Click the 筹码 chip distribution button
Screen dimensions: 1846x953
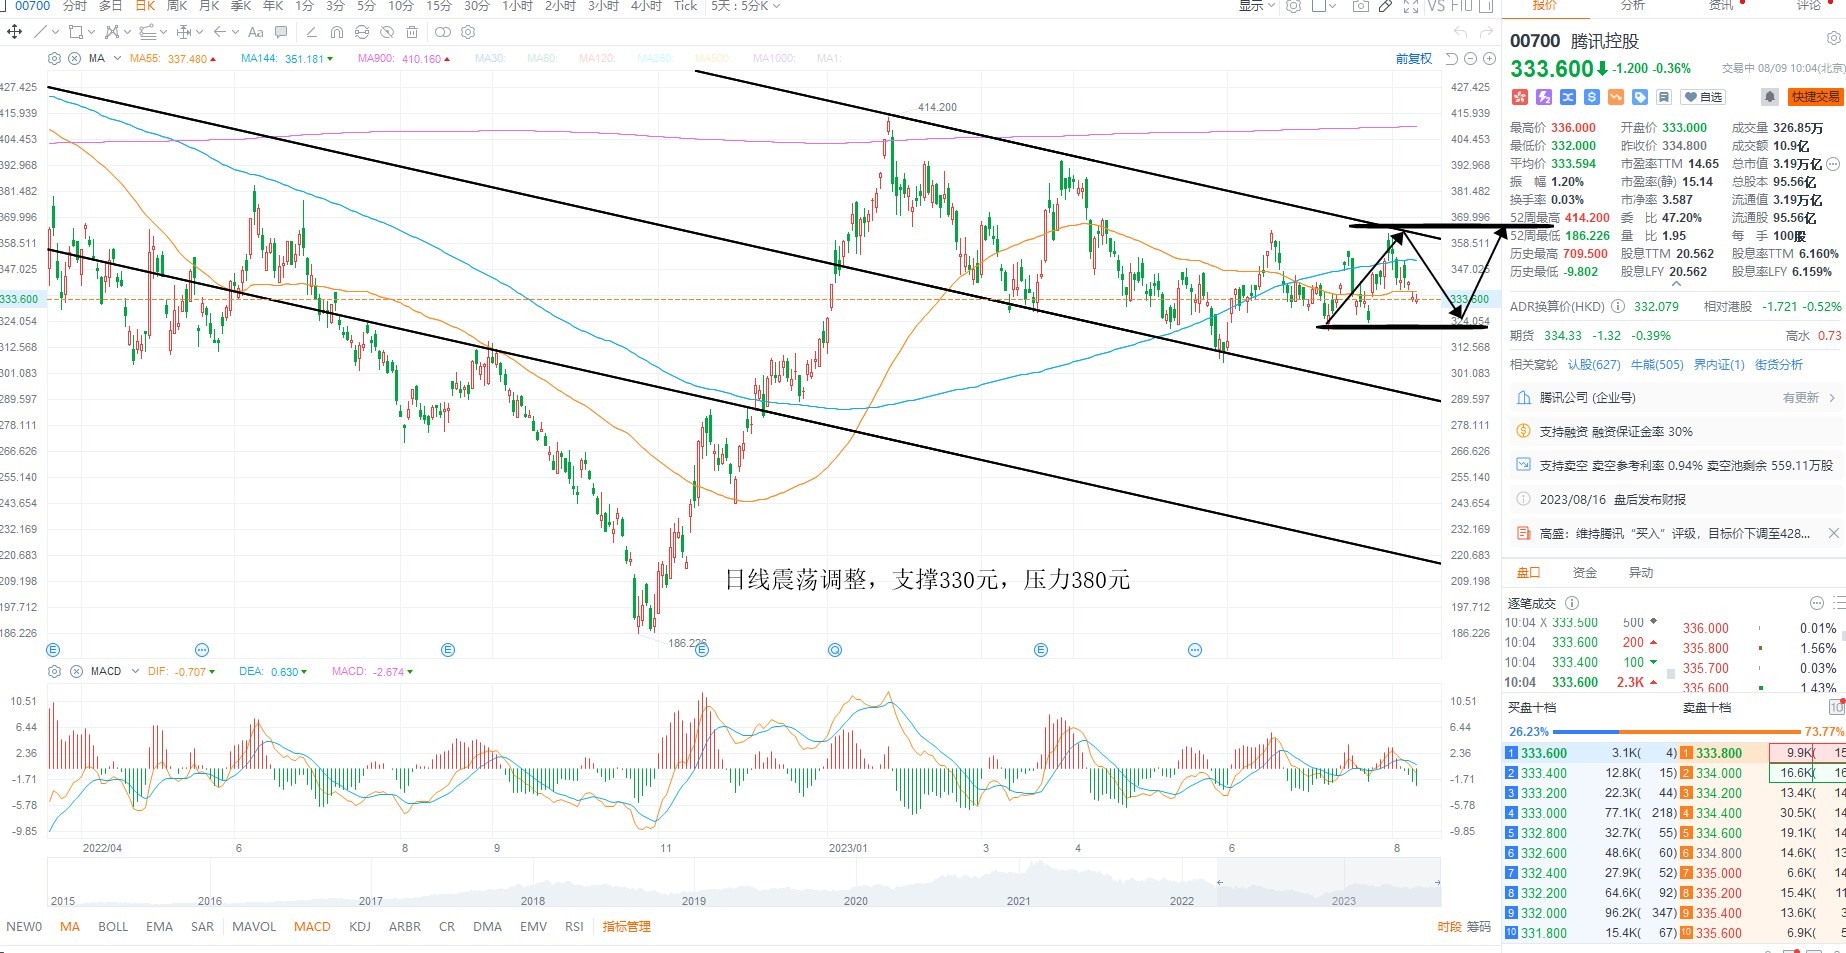1479,927
